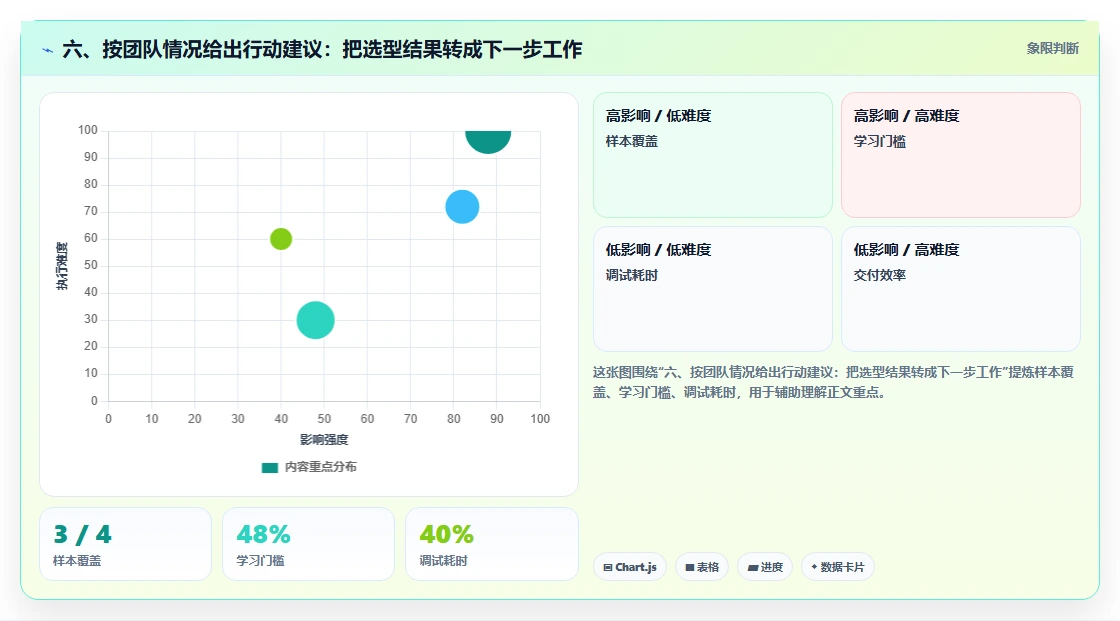The image size is (1120, 621).
Task: Click the 执行难度 y-axis title
Action: (62, 266)
